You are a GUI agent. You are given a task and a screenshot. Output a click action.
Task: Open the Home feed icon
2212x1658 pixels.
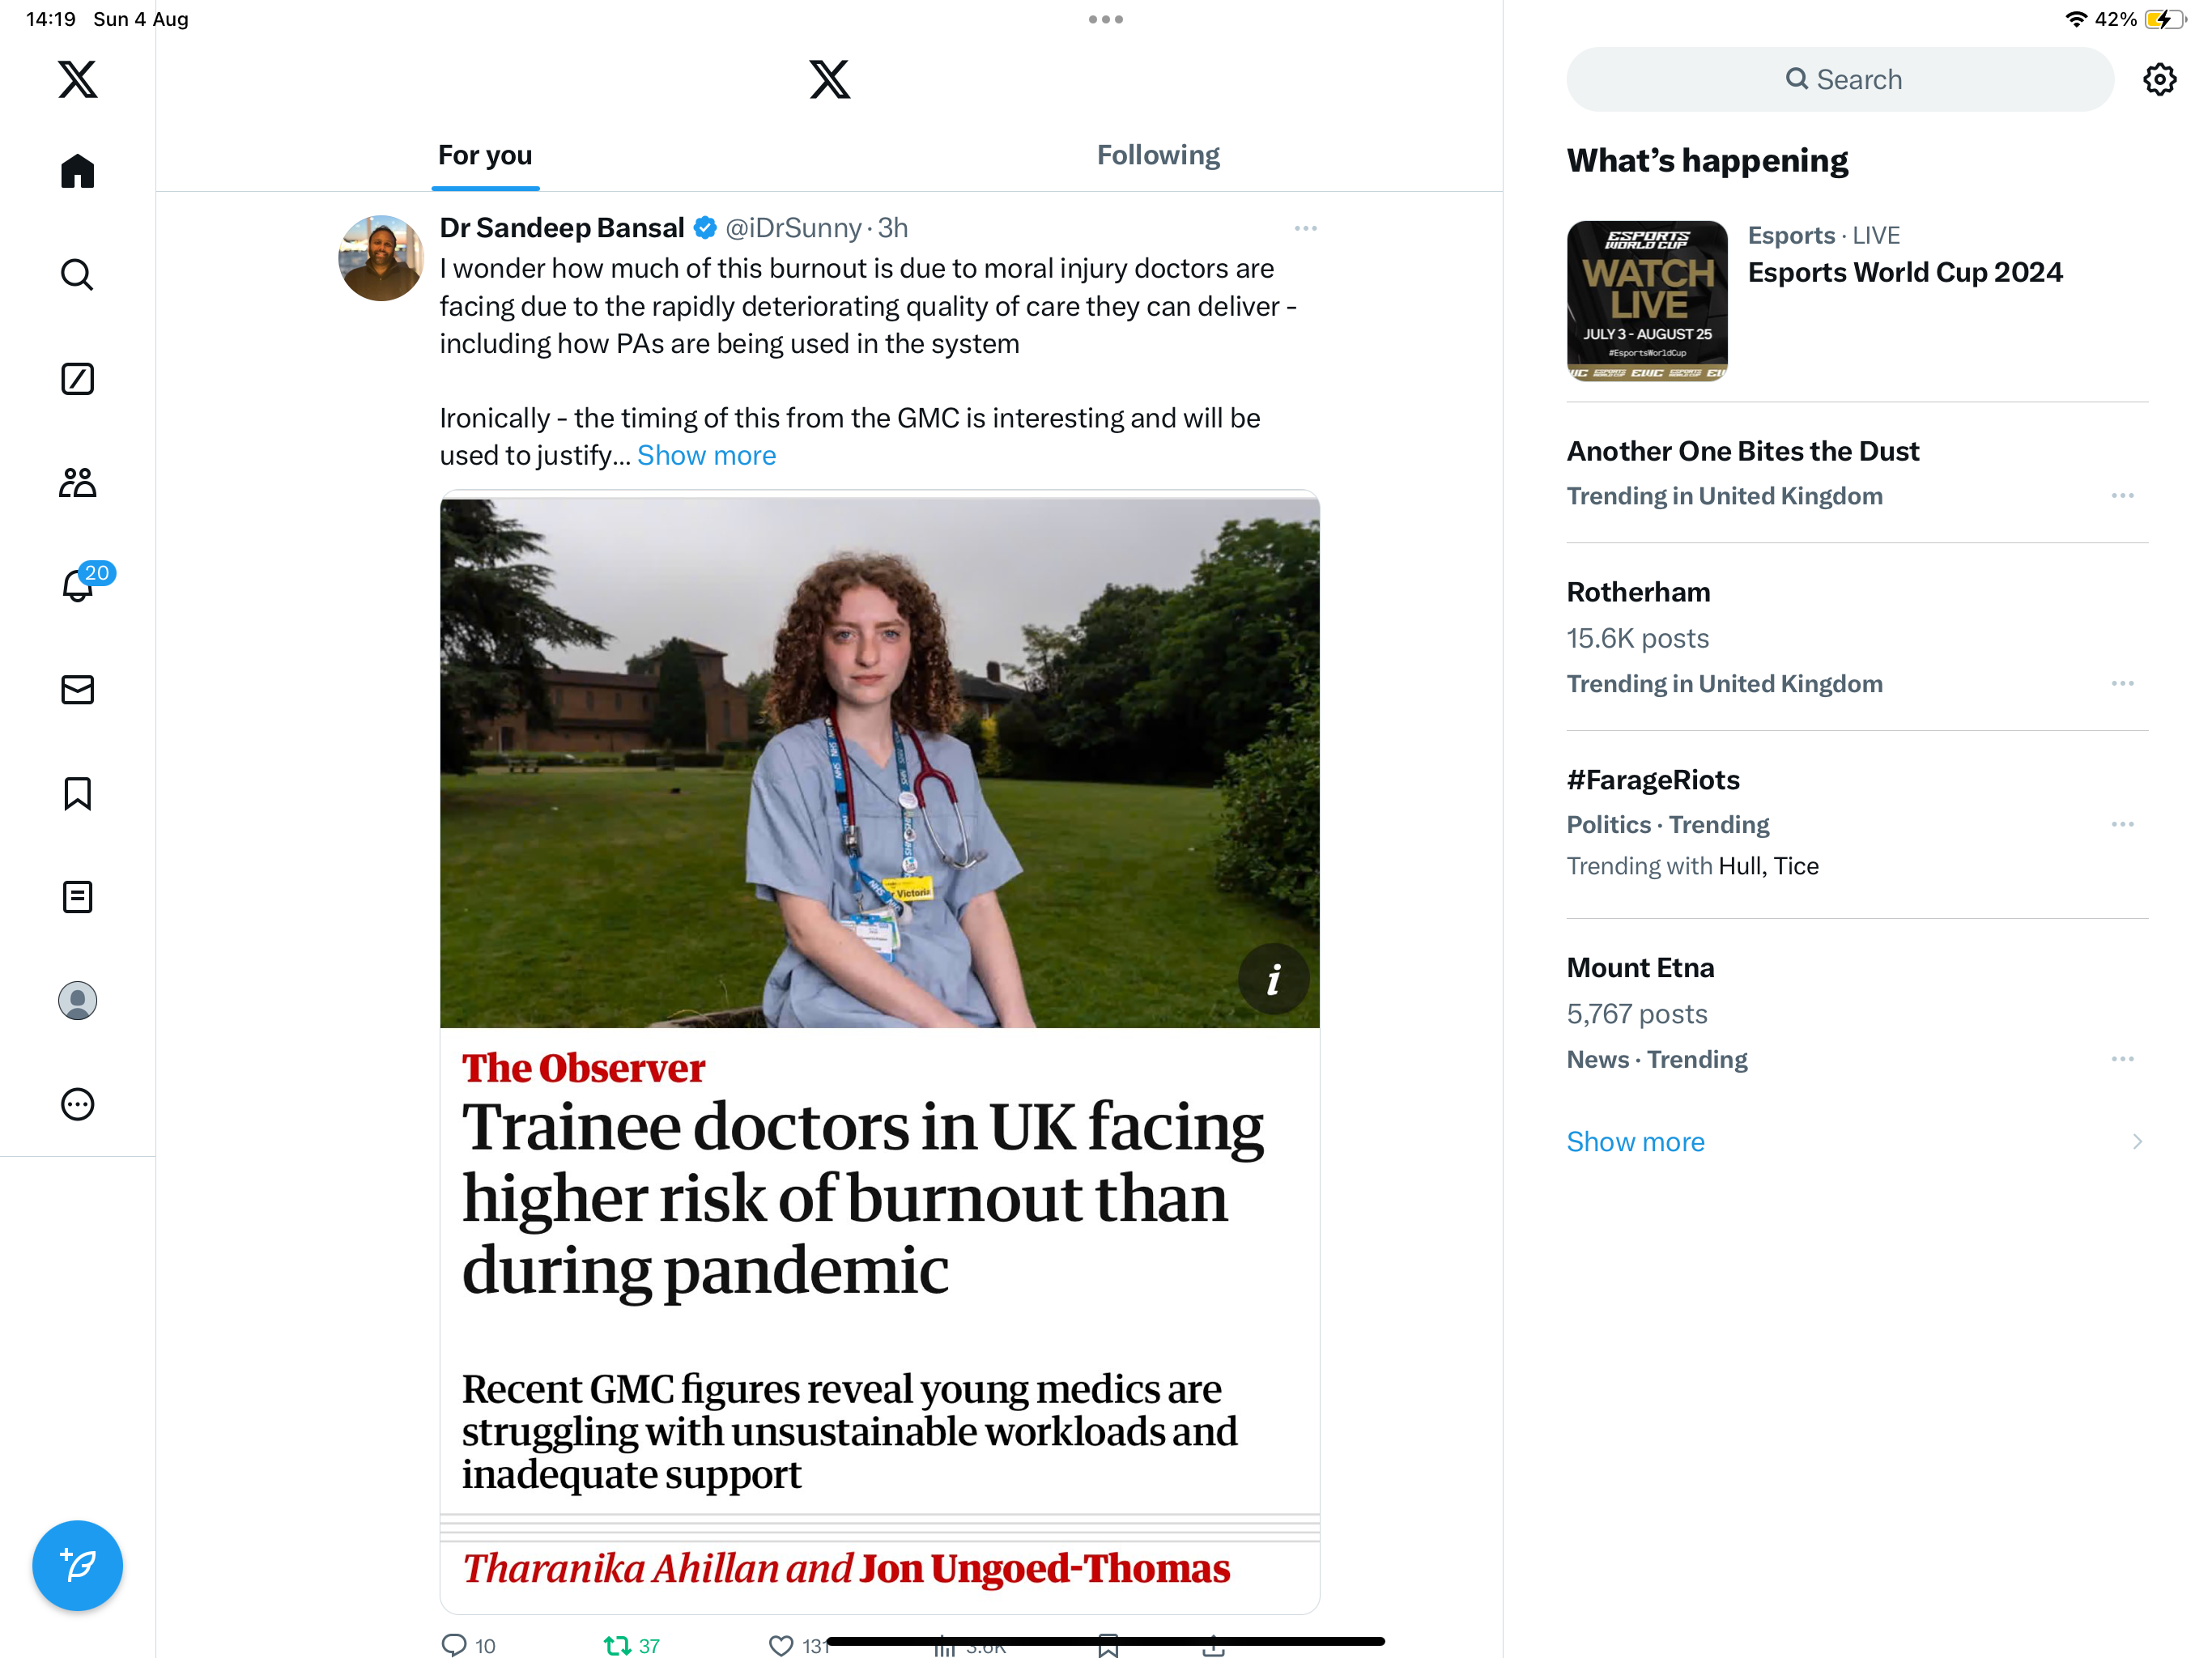pyautogui.click(x=77, y=171)
